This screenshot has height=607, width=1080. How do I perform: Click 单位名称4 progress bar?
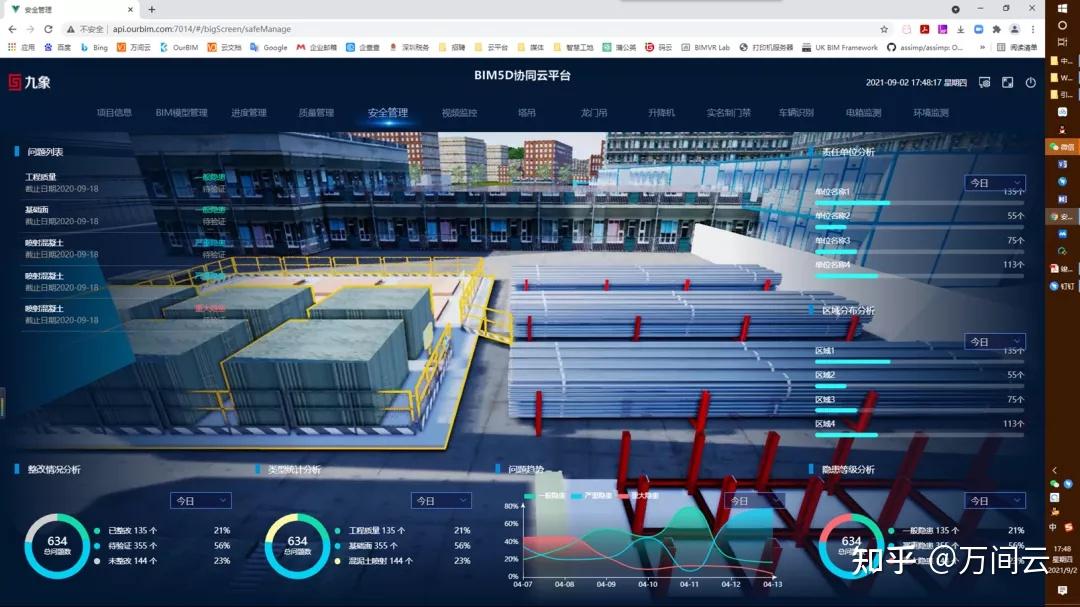[919, 276]
